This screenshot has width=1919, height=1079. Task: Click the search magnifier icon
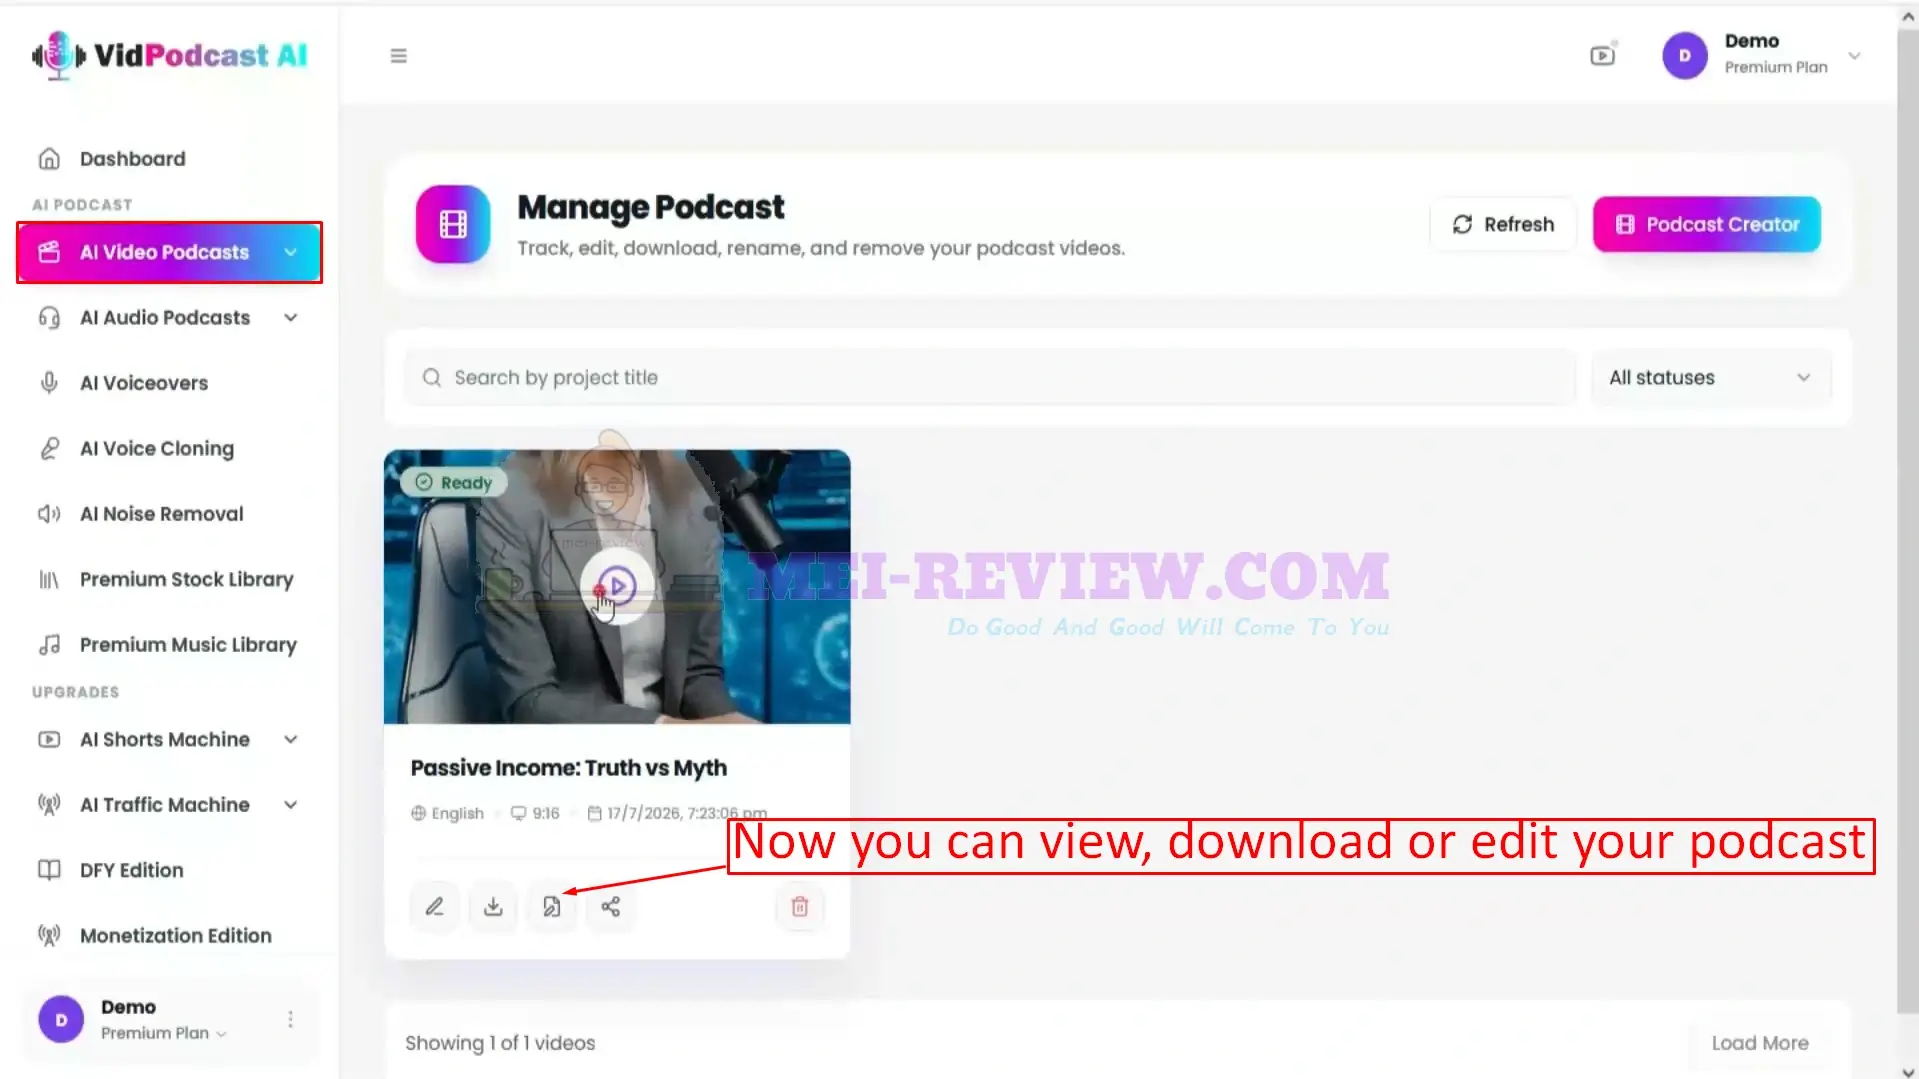[x=432, y=378]
